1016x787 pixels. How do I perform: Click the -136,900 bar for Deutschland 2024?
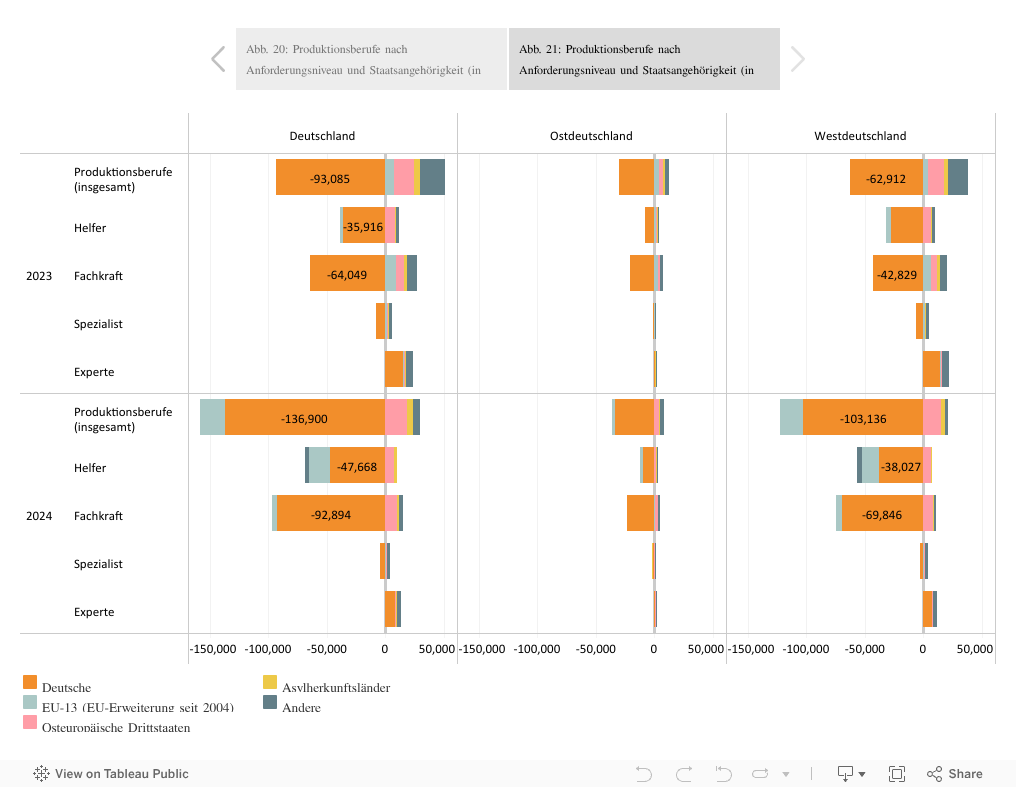tap(304, 419)
